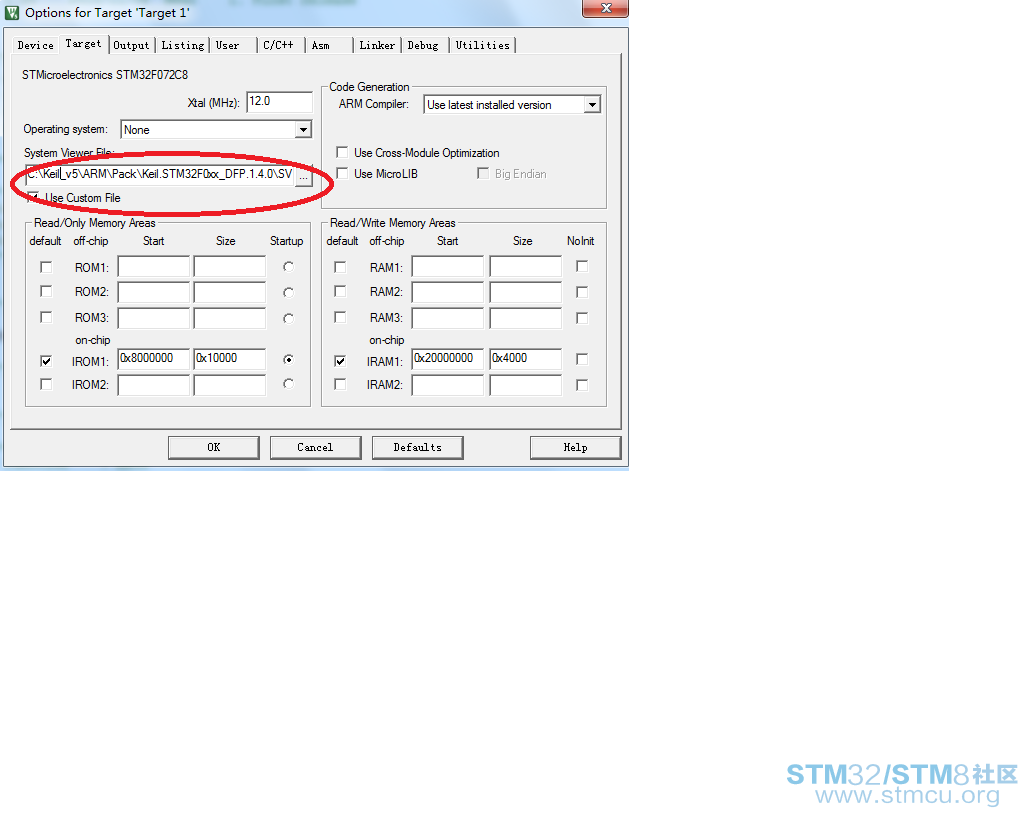The image size is (1024, 820).
Task: Open the Utilities tab
Action: (x=483, y=45)
